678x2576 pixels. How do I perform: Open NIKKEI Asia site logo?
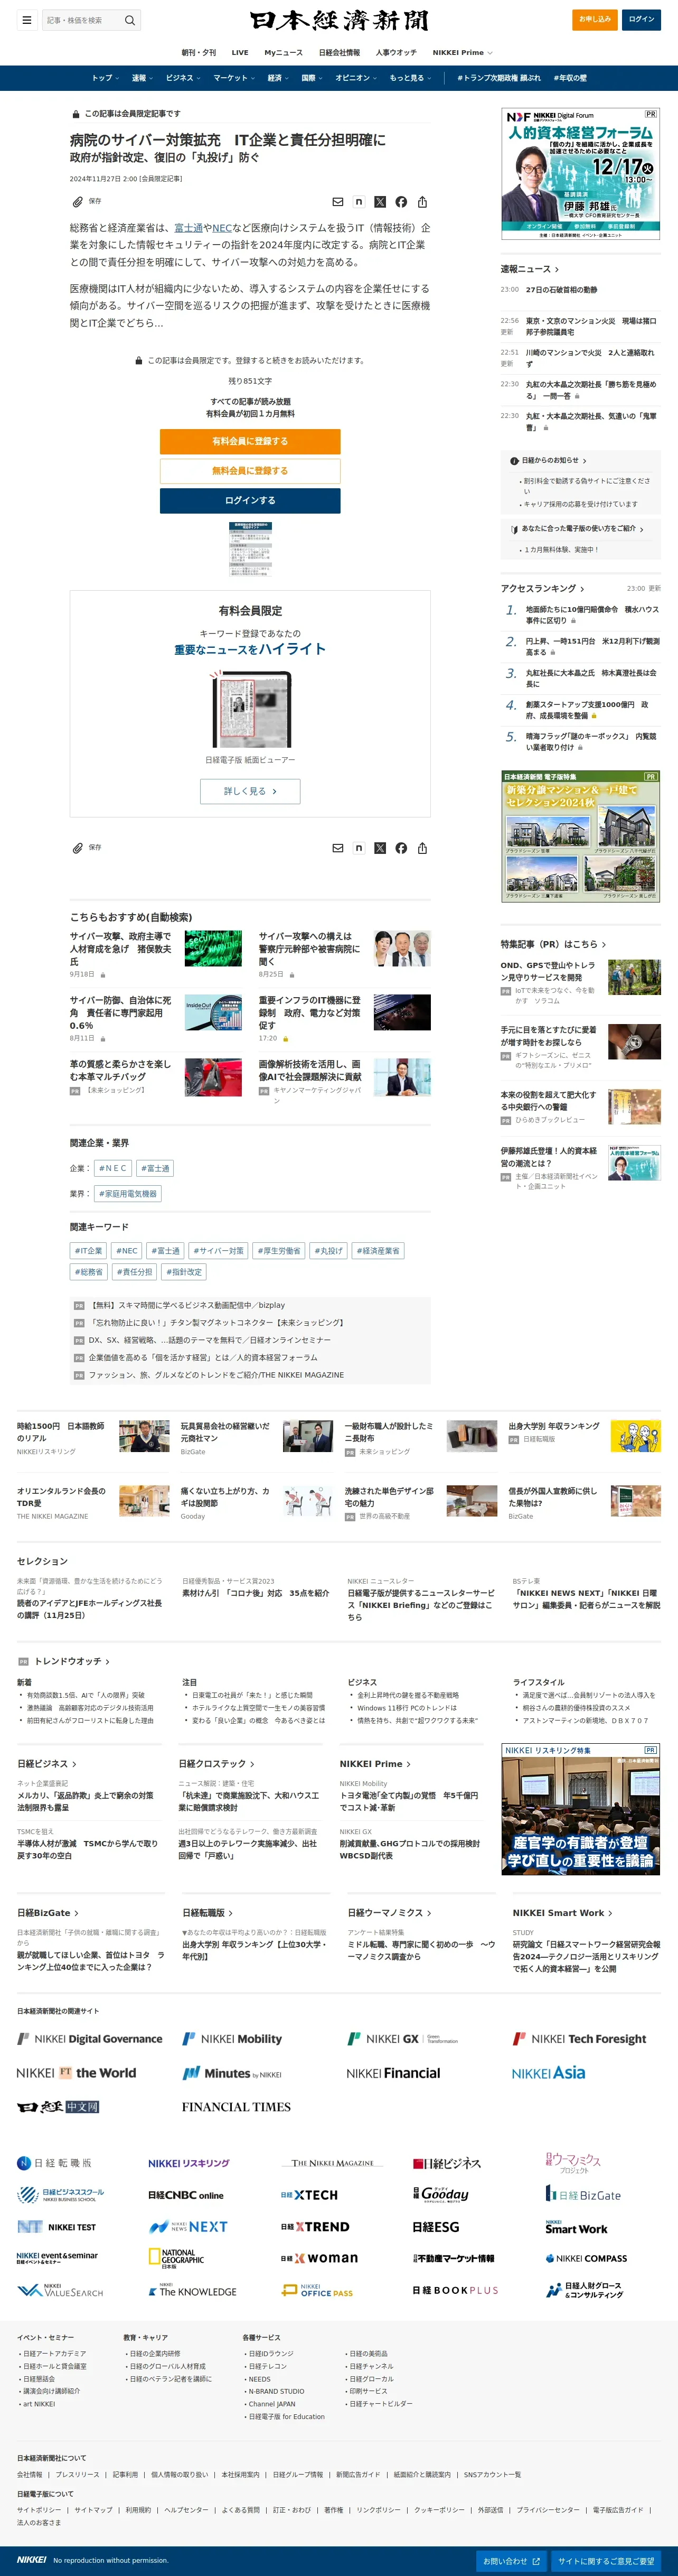[x=548, y=2073]
